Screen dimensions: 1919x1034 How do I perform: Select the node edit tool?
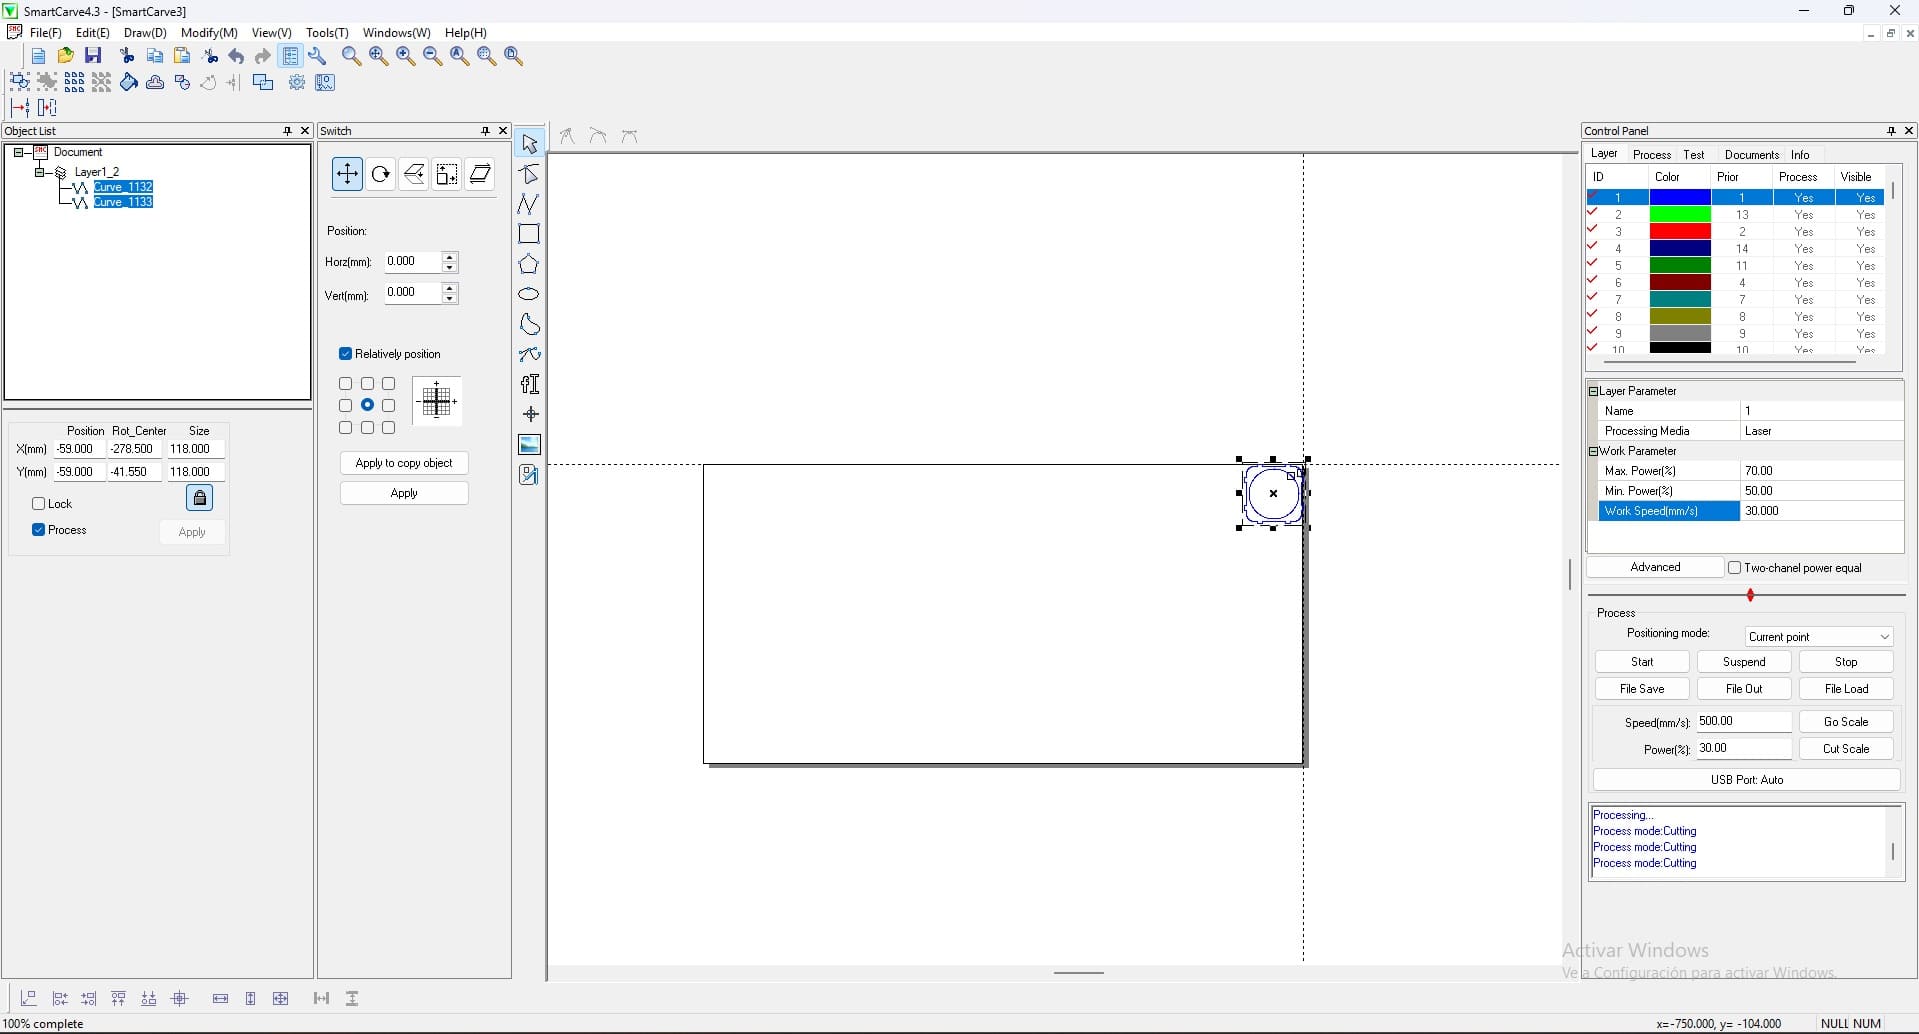click(x=530, y=174)
